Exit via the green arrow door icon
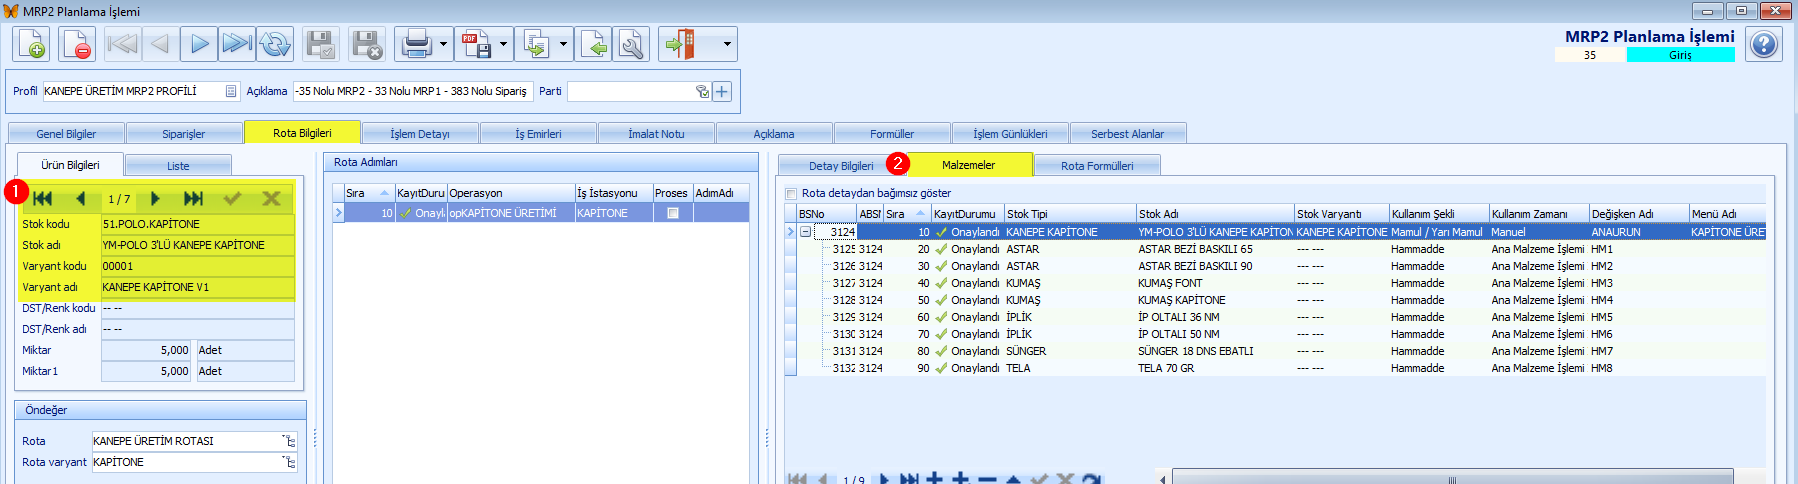This screenshot has height=484, width=1798. click(x=679, y=44)
